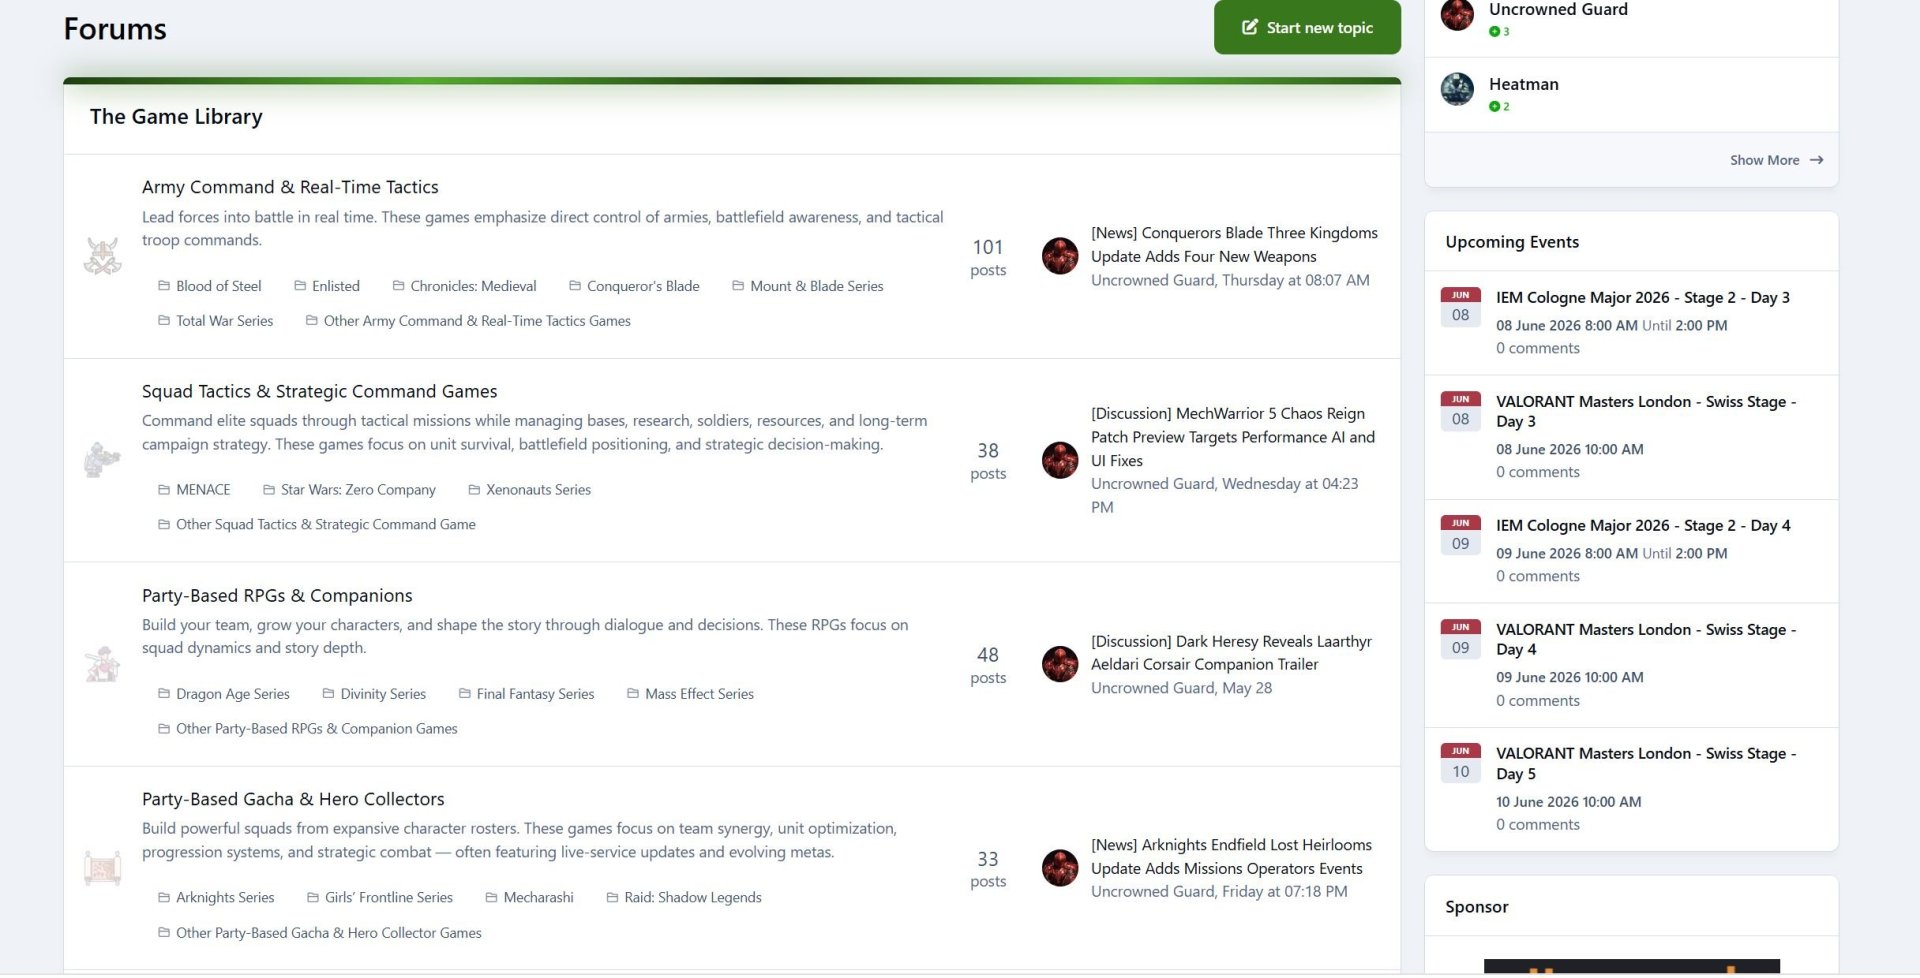Open the Dragon Age Series subforum
Viewport: 1920px width, 978px height.
pyautogui.click(x=224, y=694)
